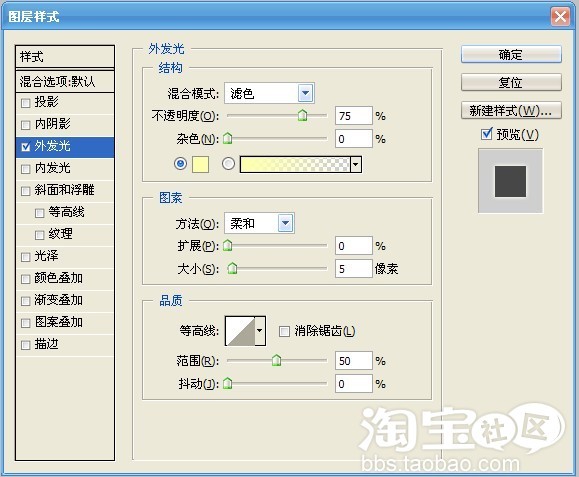Screen dimensions: 579x477
Task: Click the yellow-to-transparent gradient bar
Action: pyautogui.click(x=295, y=164)
